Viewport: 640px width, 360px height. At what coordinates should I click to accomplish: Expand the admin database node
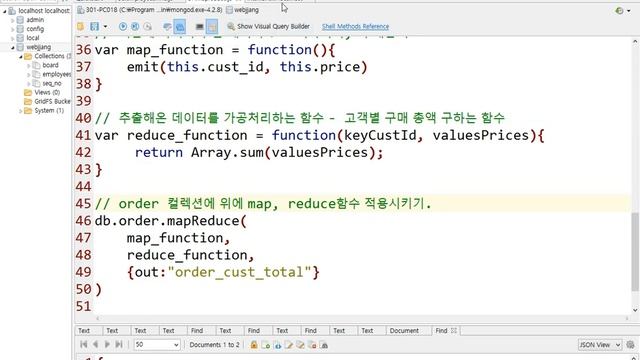click(12, 20)
